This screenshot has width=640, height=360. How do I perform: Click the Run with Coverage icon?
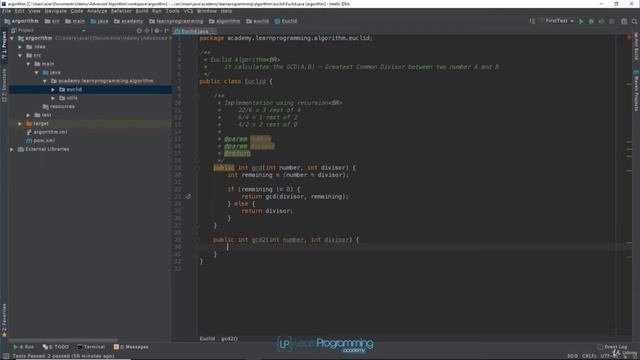pyautogui.click(x=601, y=21)
